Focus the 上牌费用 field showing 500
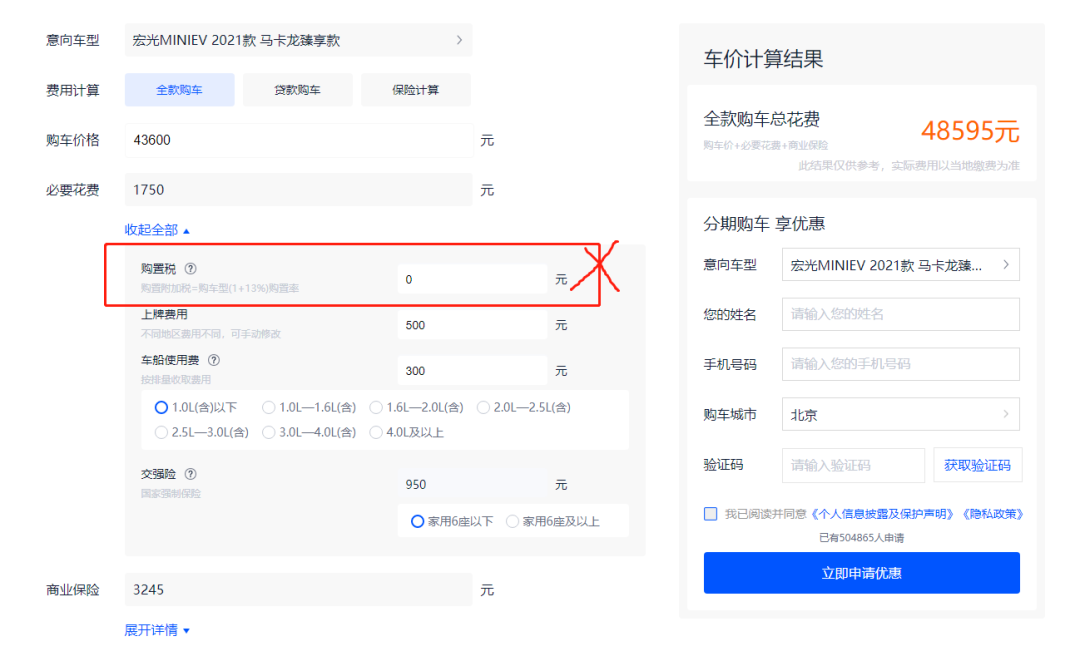The height and width of the screenshot is (661, 1080). [x=472, y=325]
